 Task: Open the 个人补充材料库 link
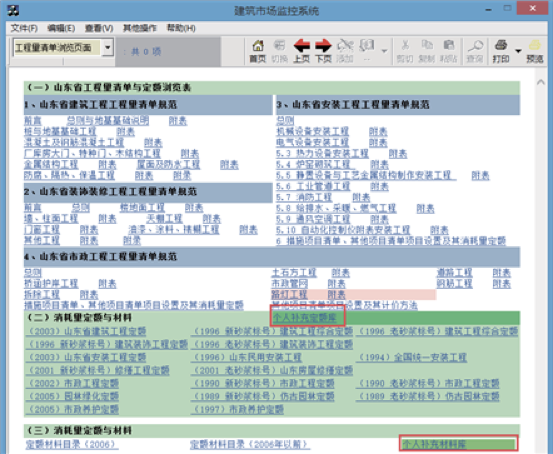(x=434, y=444)
